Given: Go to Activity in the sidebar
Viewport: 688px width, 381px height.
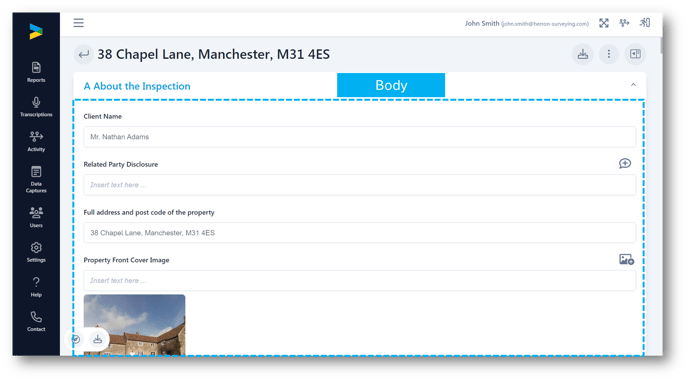Looking at the screenshot, I should [36, 141].
